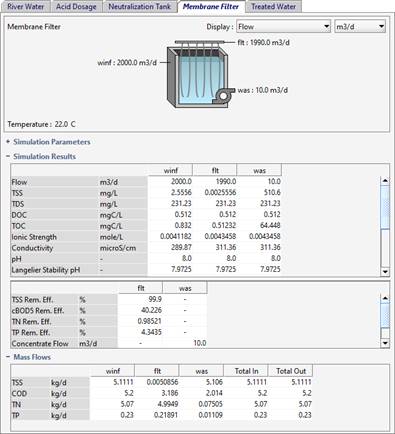Click the COD was mass value 2.014
Viewport: 395px width, 434px height.
tap(215, 393)
